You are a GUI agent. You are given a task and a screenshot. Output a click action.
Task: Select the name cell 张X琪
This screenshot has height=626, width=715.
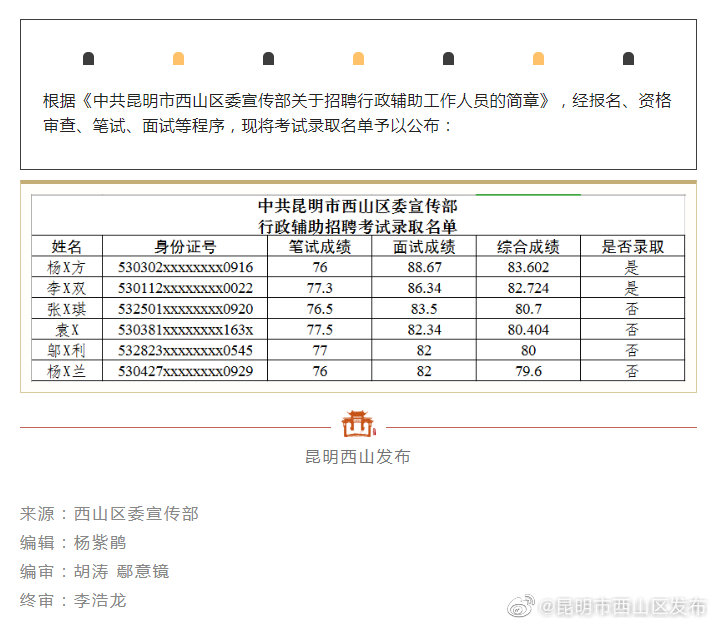[67, 309]
